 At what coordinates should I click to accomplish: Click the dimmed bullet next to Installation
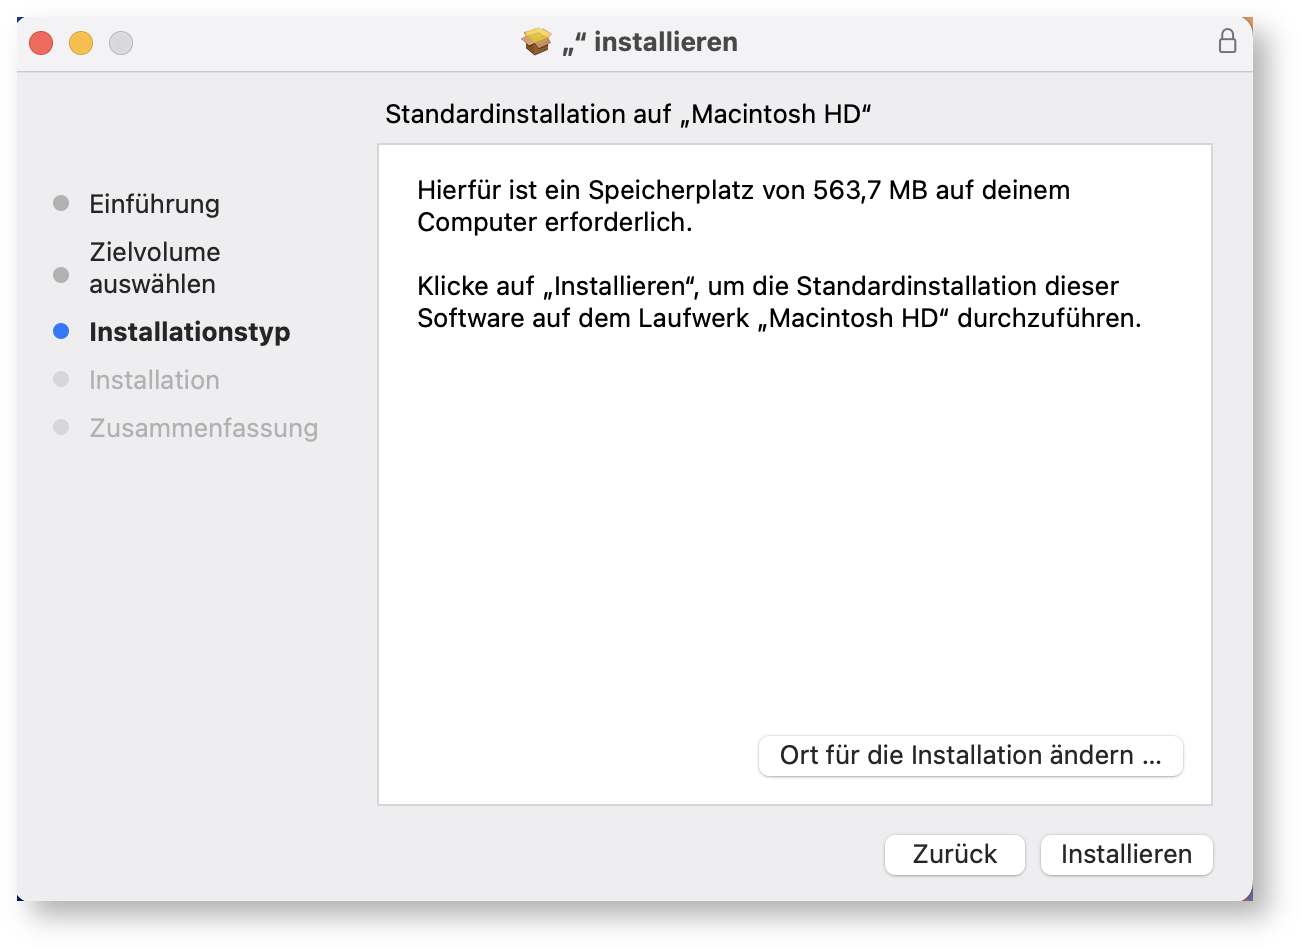61,379
